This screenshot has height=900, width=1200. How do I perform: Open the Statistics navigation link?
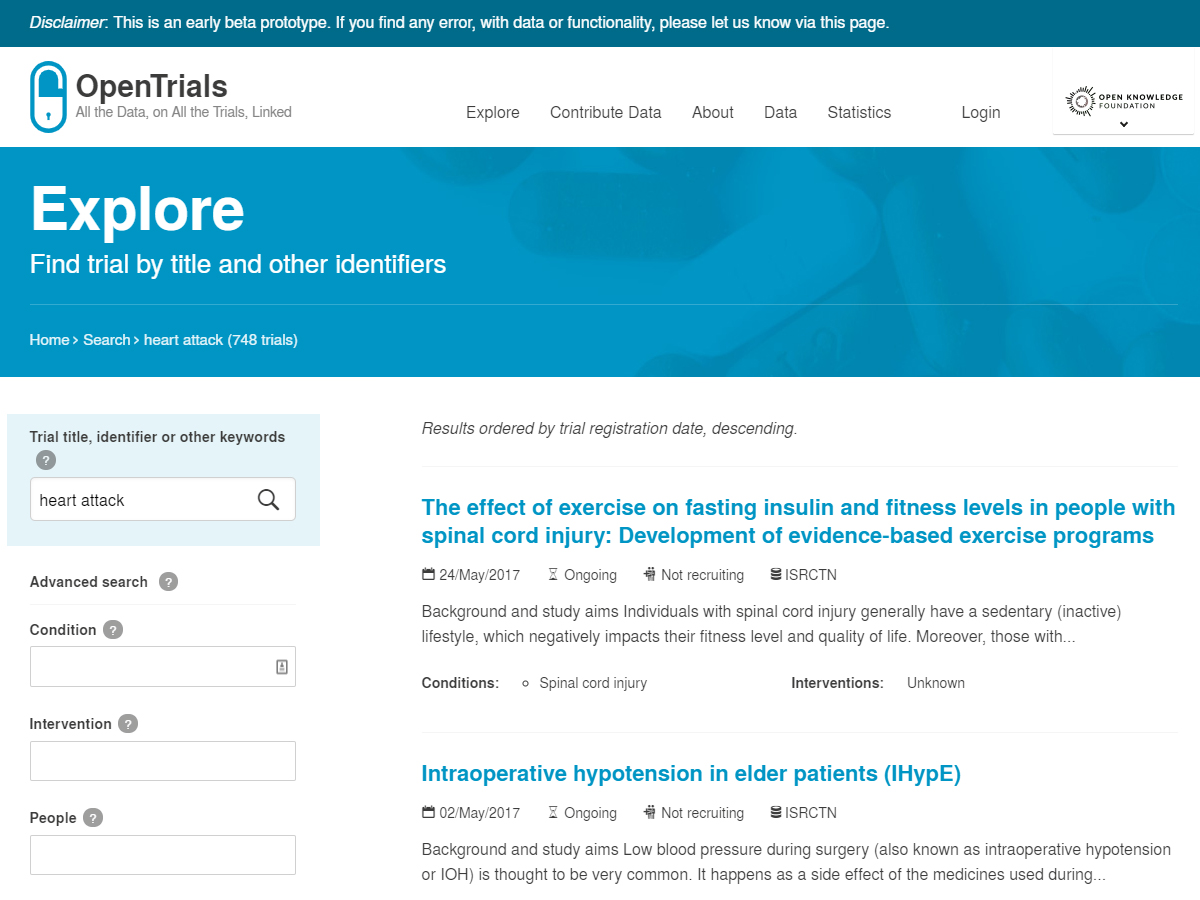tap(858, 112)
